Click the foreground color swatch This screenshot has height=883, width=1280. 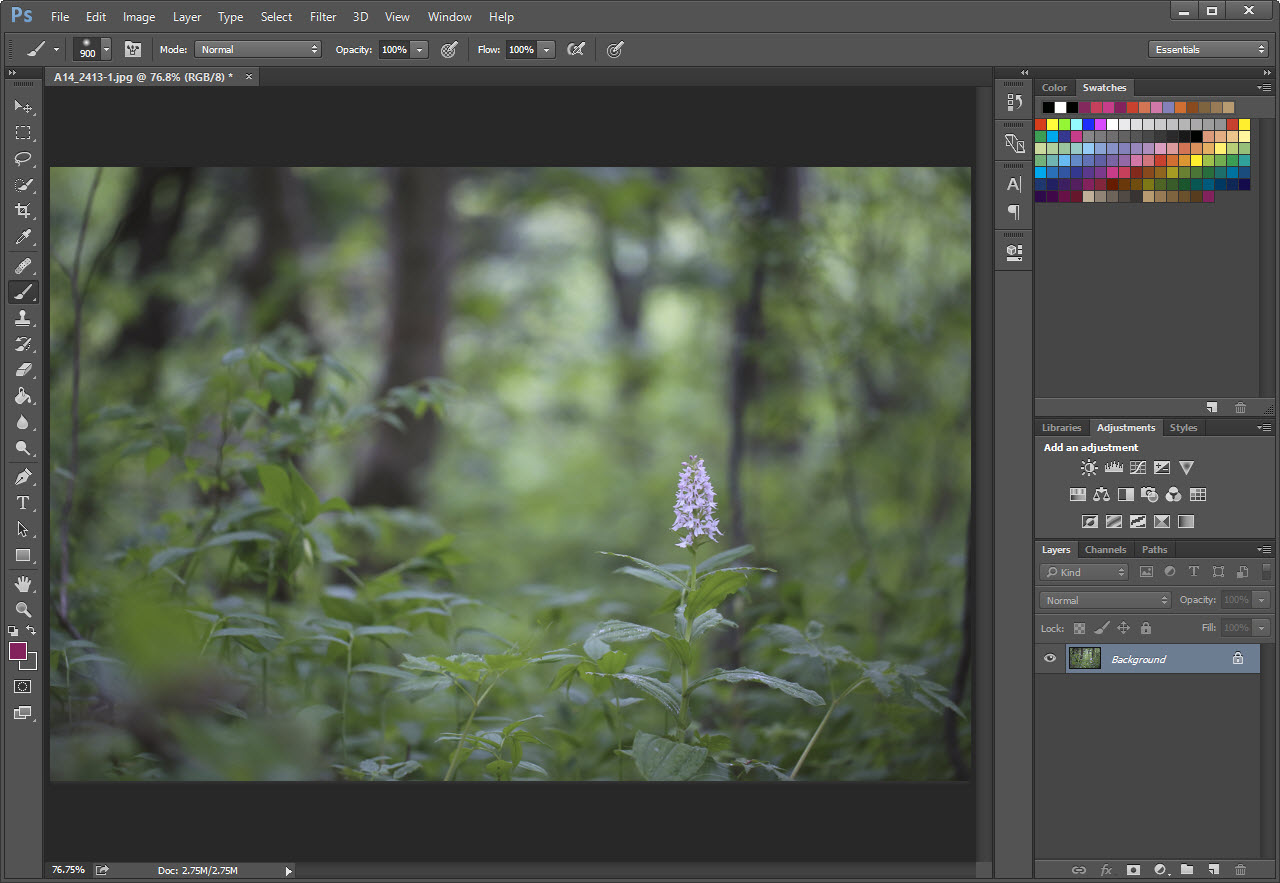coord(18,651)
